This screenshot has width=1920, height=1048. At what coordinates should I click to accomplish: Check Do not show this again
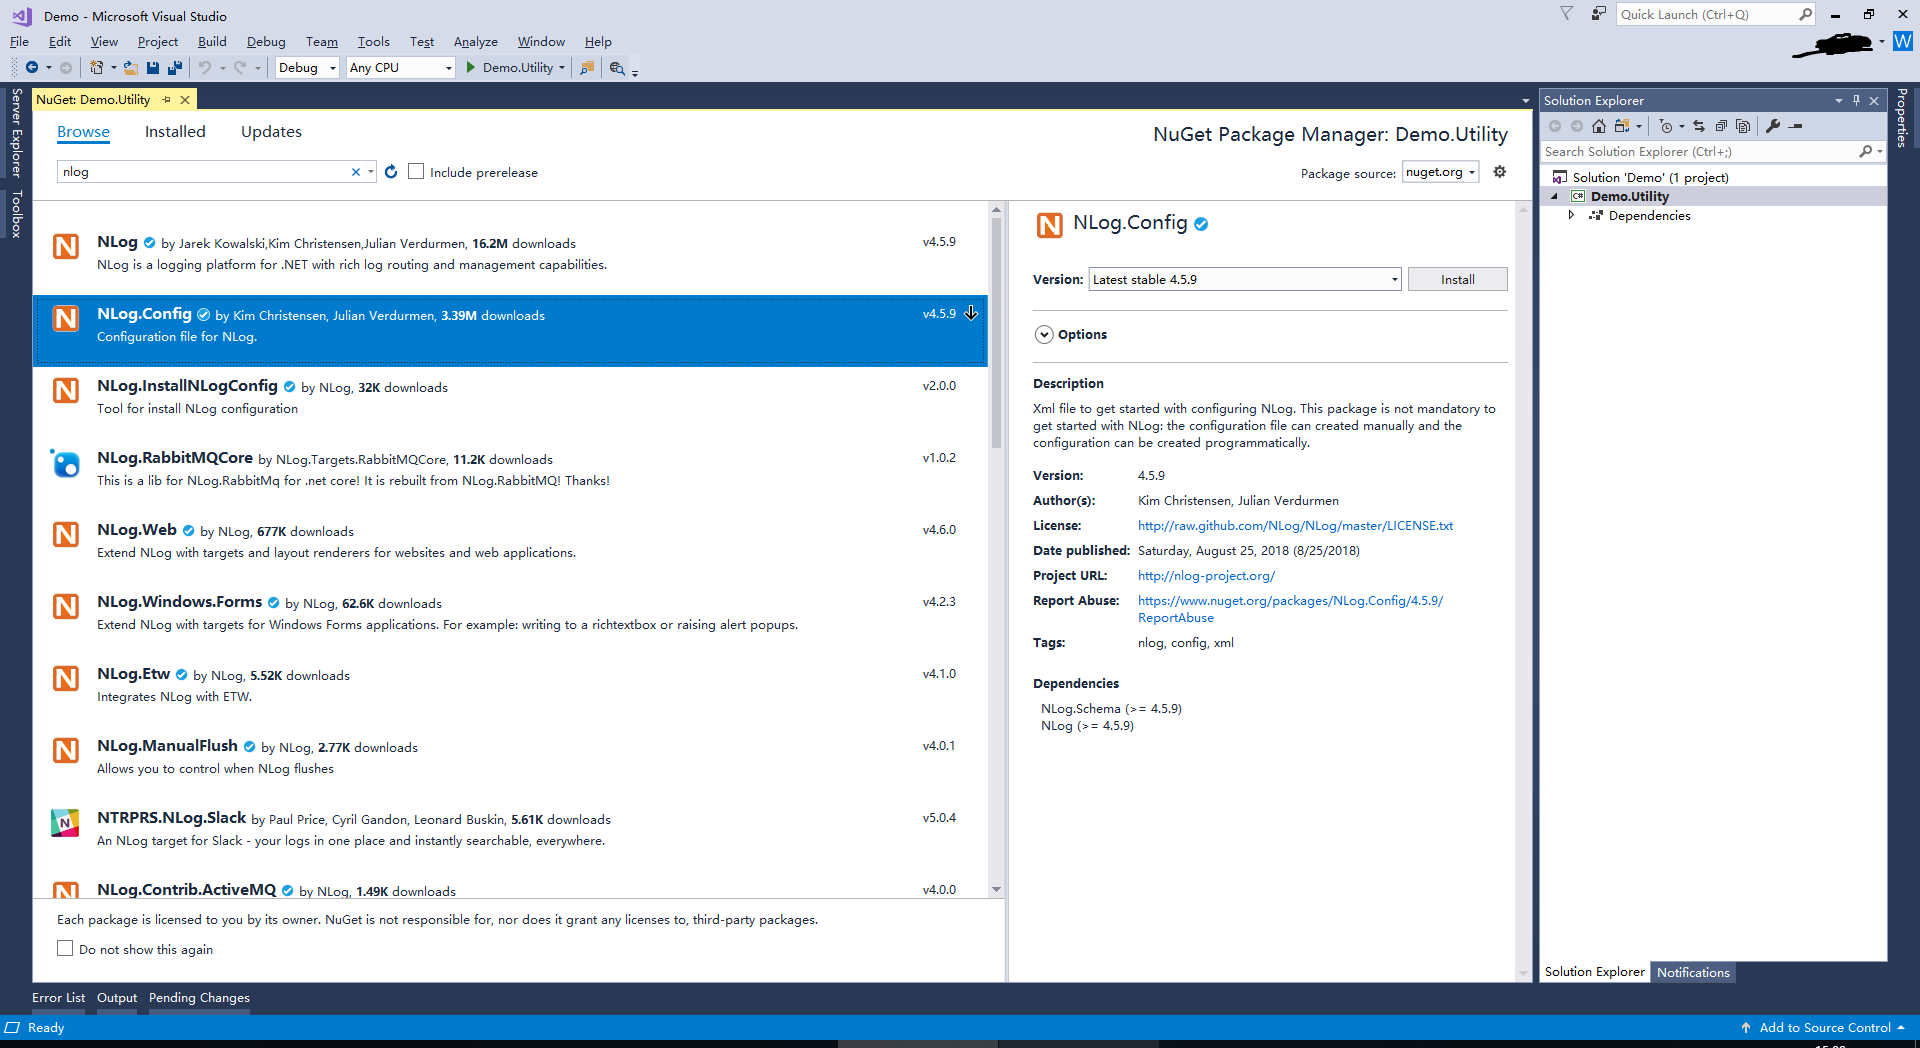coord(65,948)
